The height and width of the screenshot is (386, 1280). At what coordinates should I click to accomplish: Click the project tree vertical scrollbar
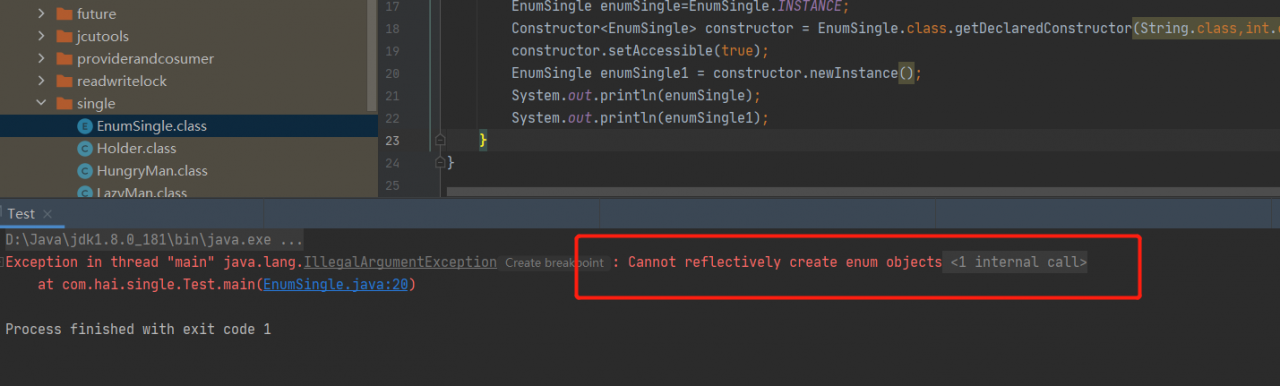click(x=372, y=55)
